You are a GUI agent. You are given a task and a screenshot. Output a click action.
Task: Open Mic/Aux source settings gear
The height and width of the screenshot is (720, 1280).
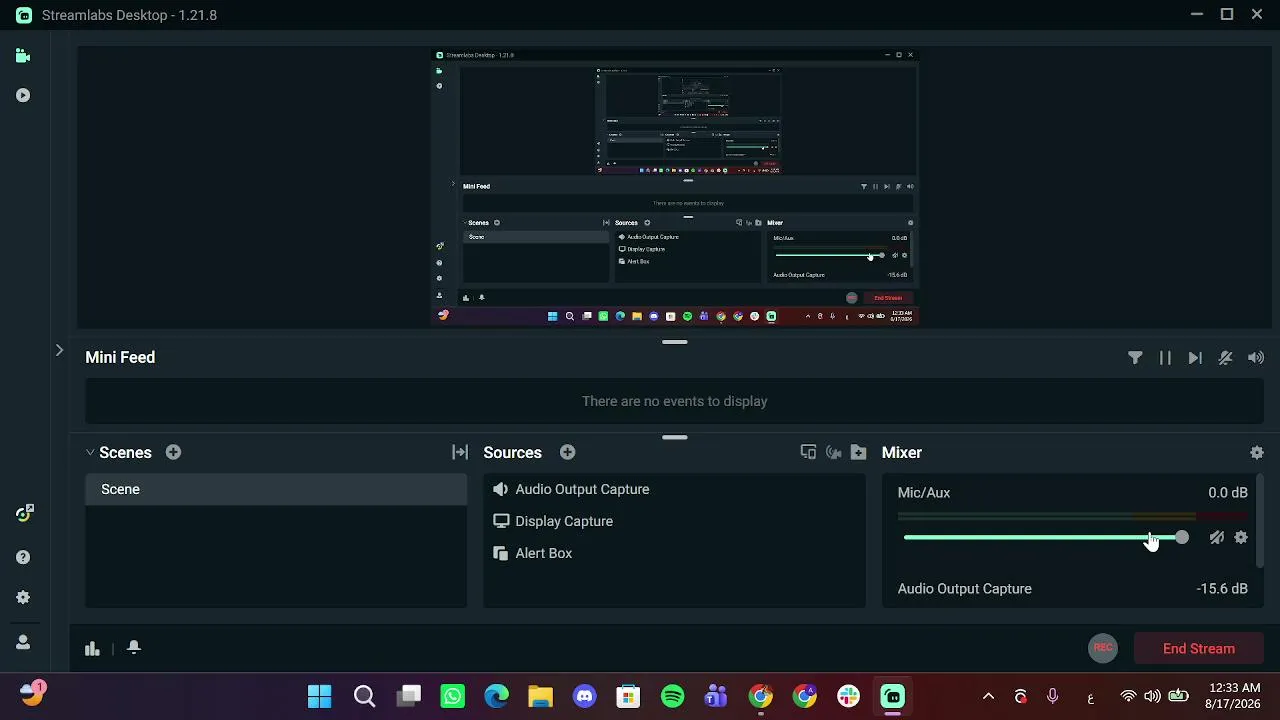pos(1241,538)
